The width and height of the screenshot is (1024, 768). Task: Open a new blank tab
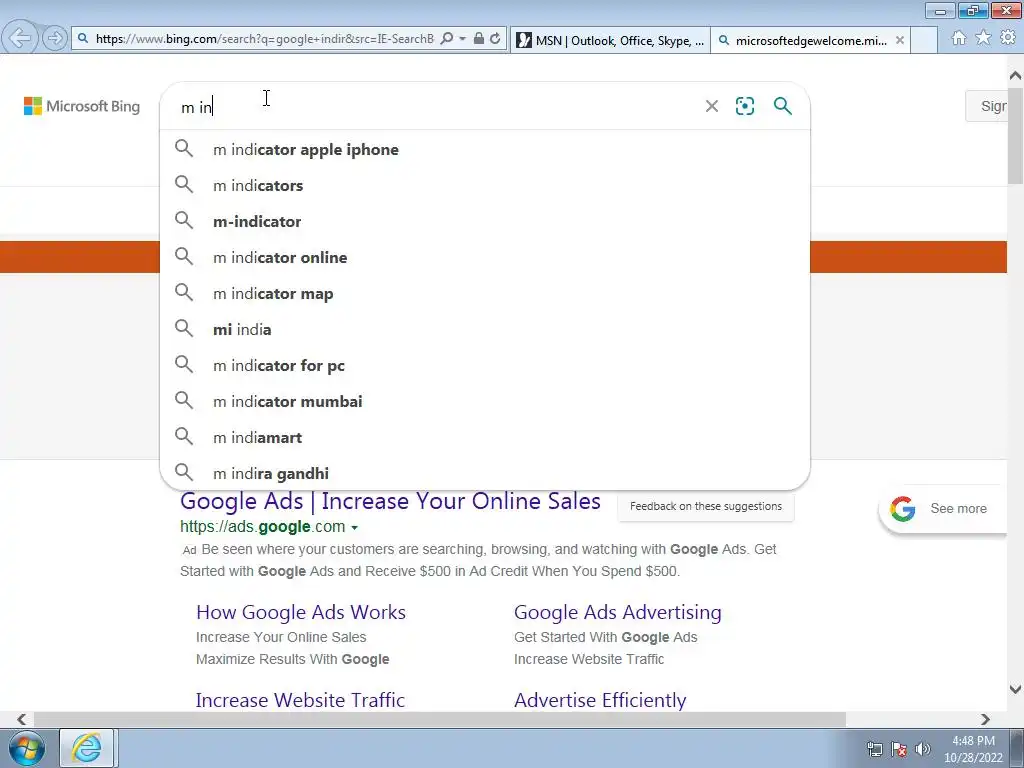coord(923,40)
